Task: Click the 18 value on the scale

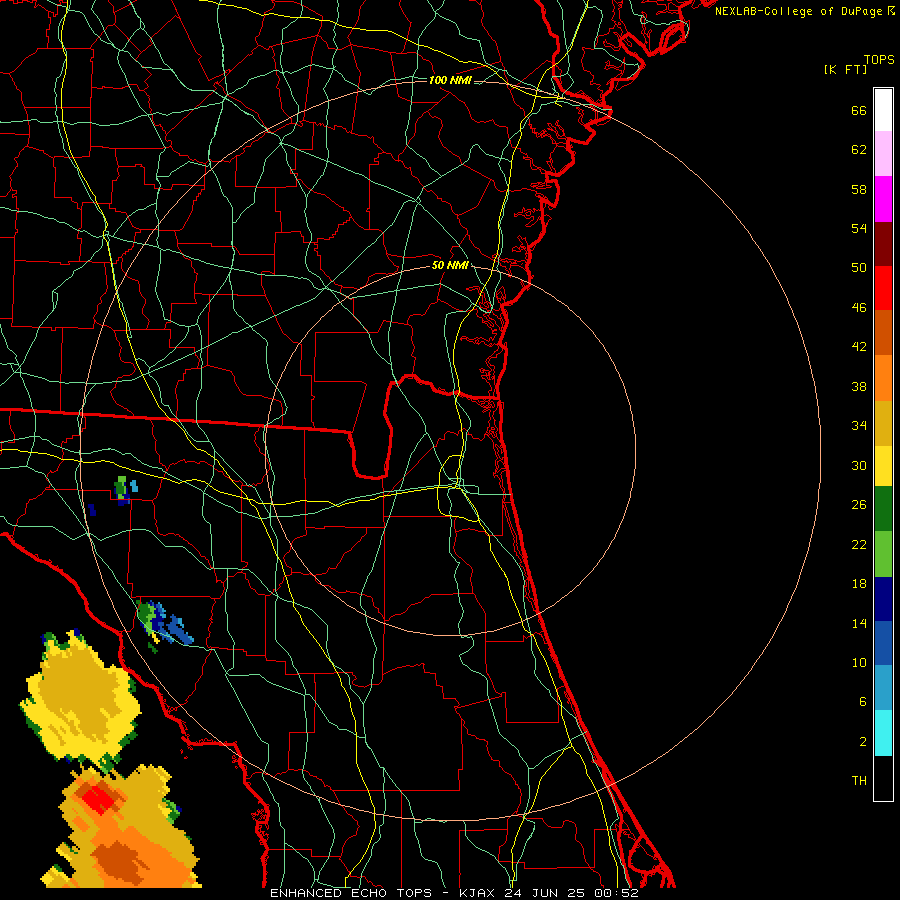Action: pyautogui.click(x=859, y=584)
